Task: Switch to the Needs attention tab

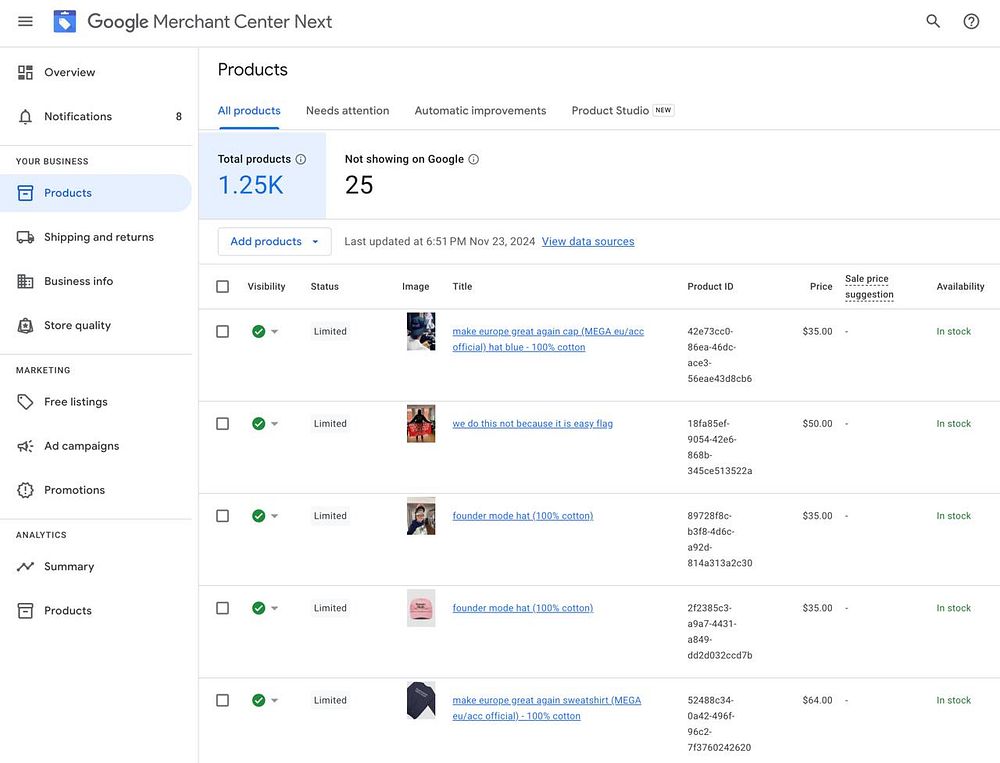Action: coord(347,111)
